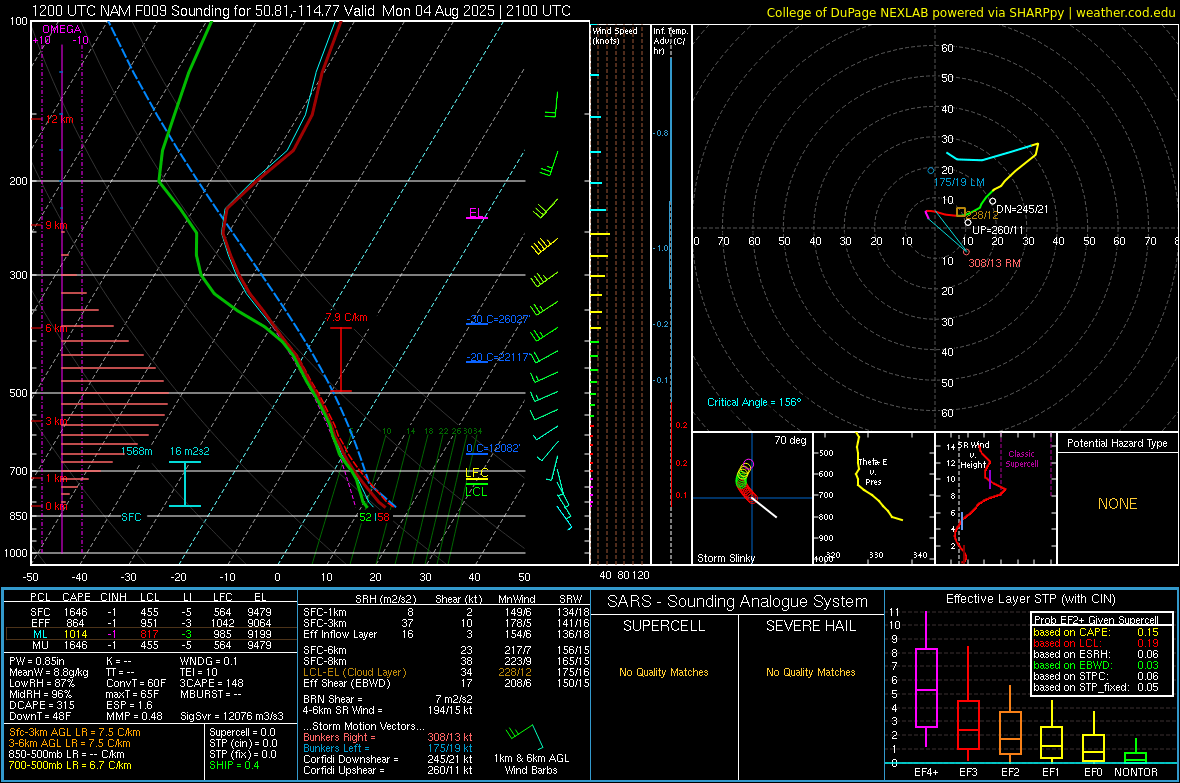
Task: Click the 6 km height marker
Action: [54, 328]
